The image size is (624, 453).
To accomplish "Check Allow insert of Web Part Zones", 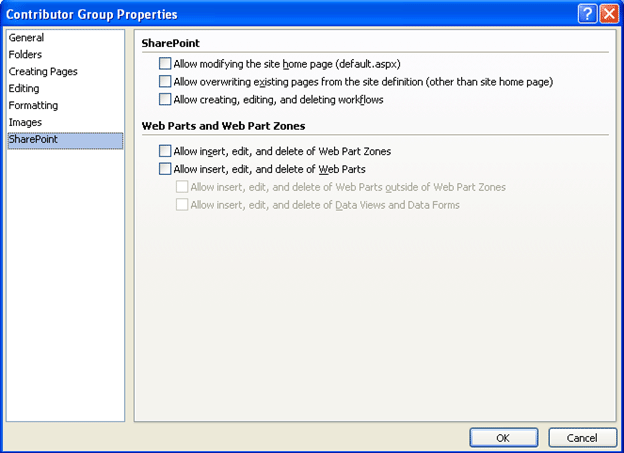I will click(165, 151).
